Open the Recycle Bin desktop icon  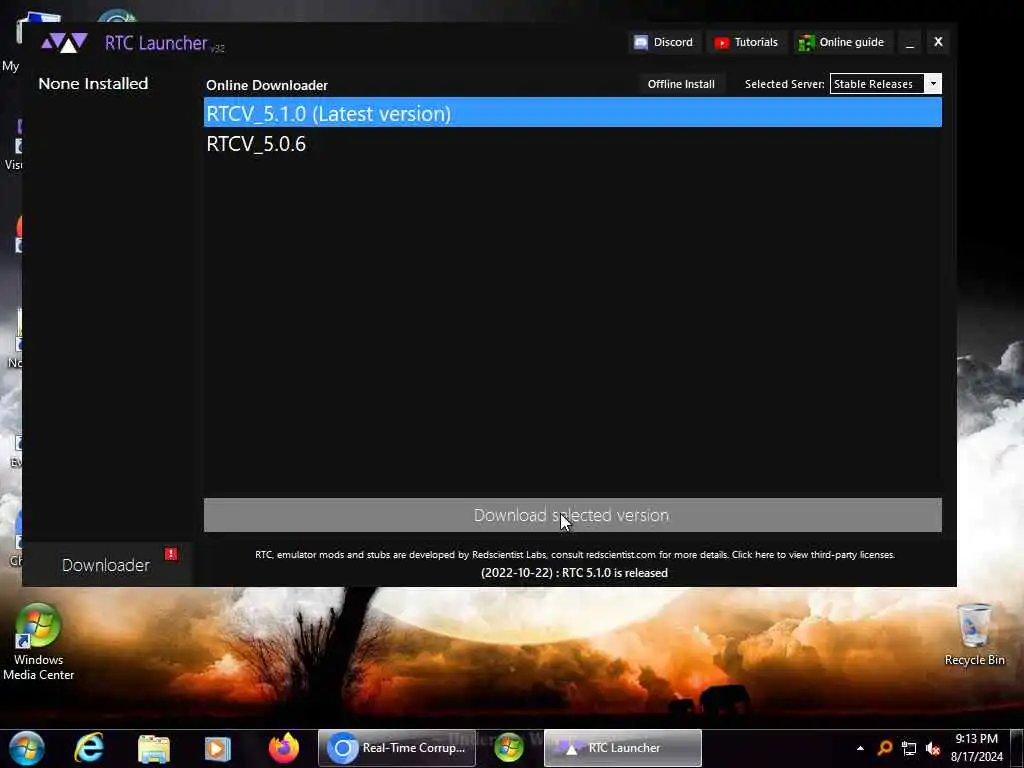pos(974,635)
